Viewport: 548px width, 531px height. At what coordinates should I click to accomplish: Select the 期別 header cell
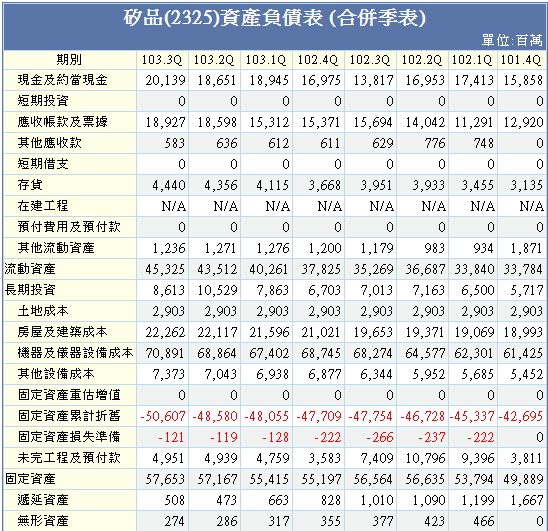[x=70, y=60]
